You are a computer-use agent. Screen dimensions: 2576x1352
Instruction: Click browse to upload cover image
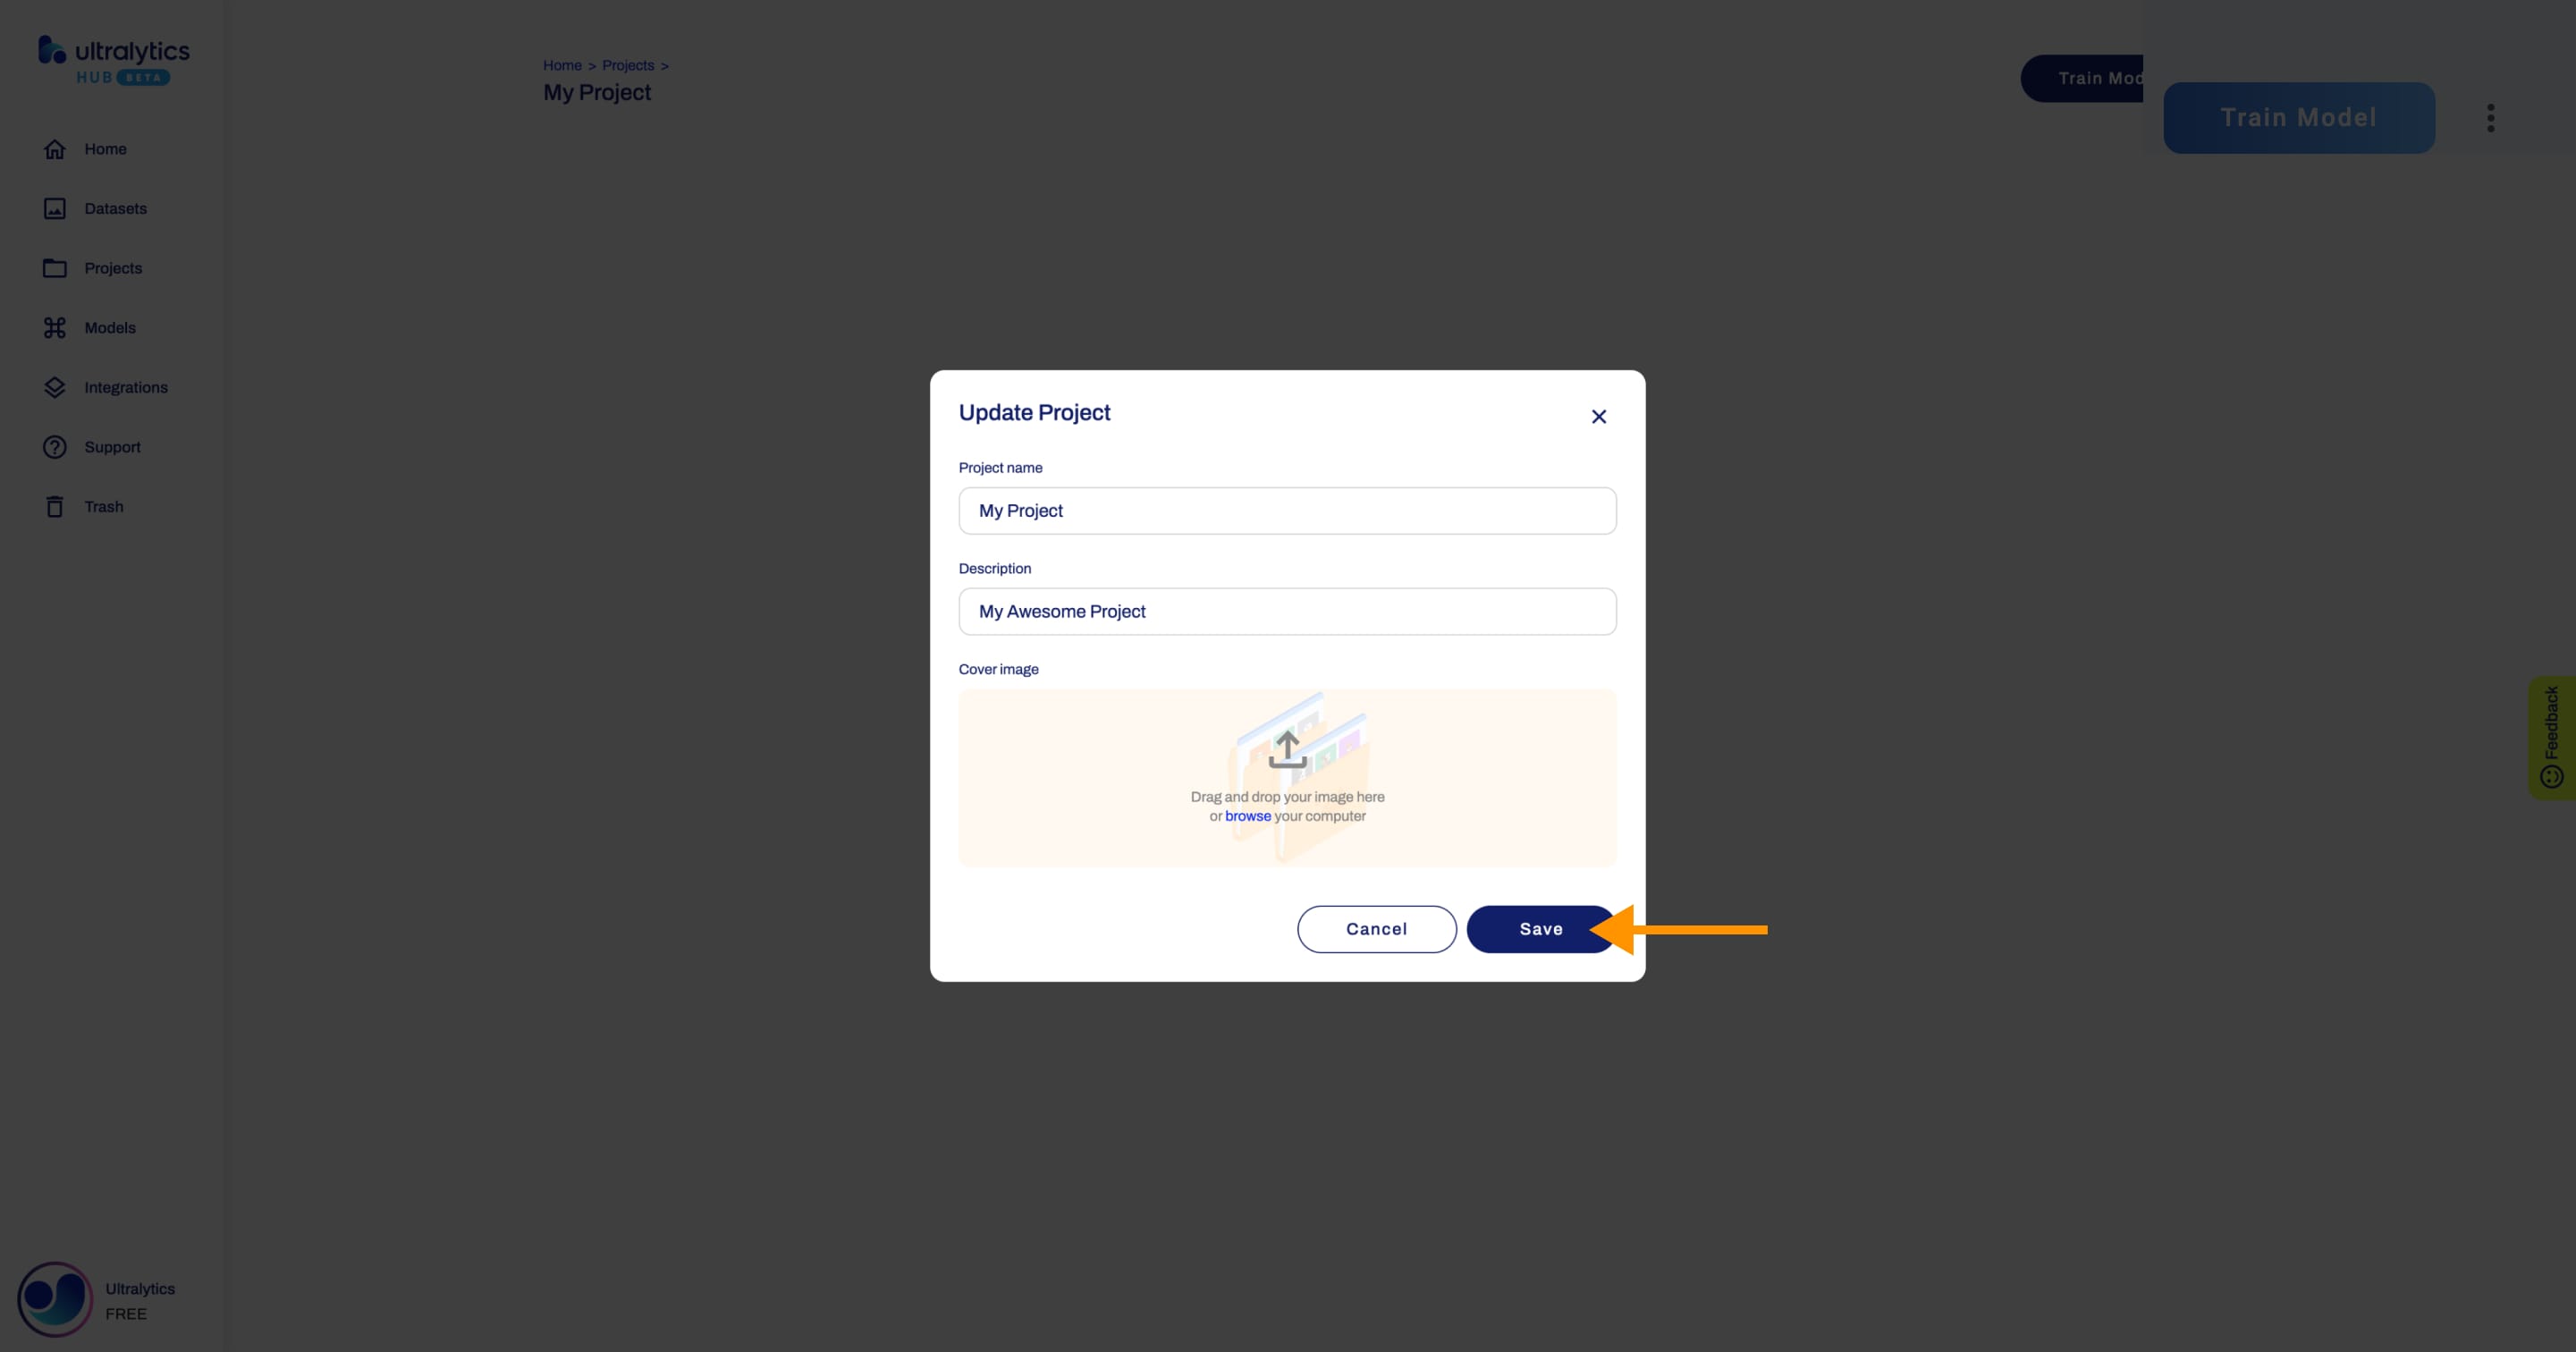(1247, 815)
